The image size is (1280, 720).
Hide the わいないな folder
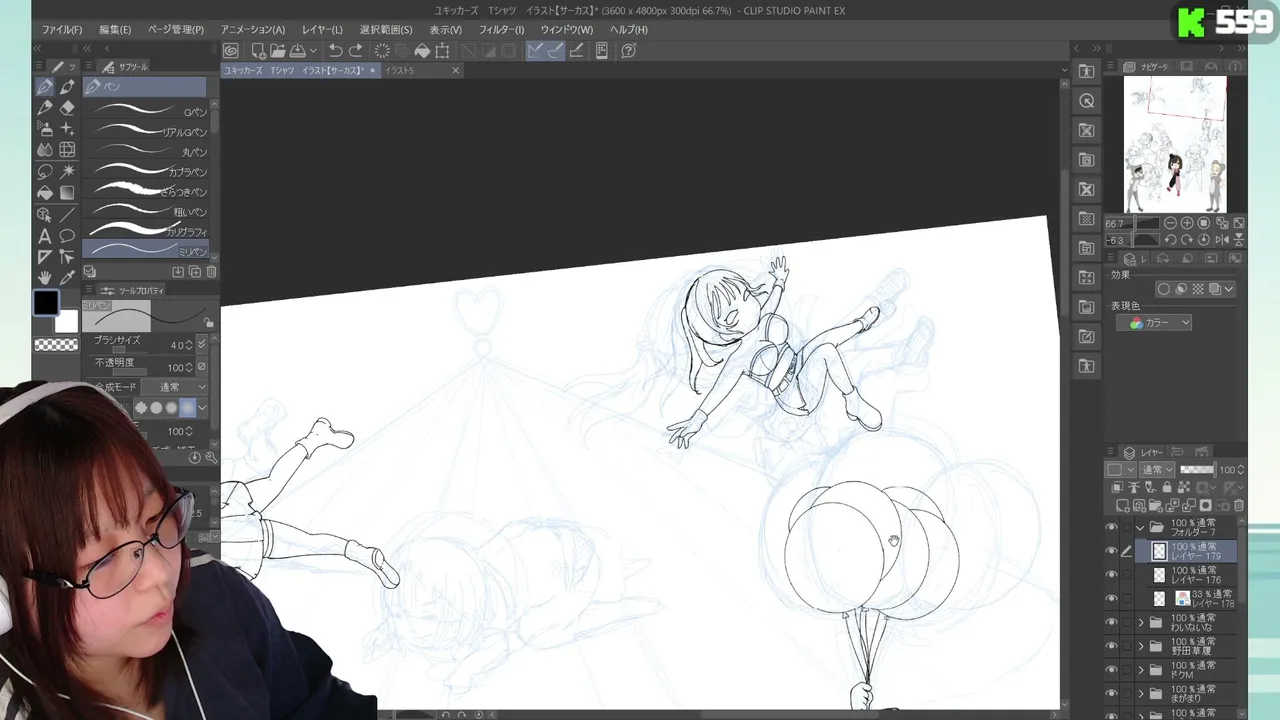pyautogui.click(x=1111, y=622)
